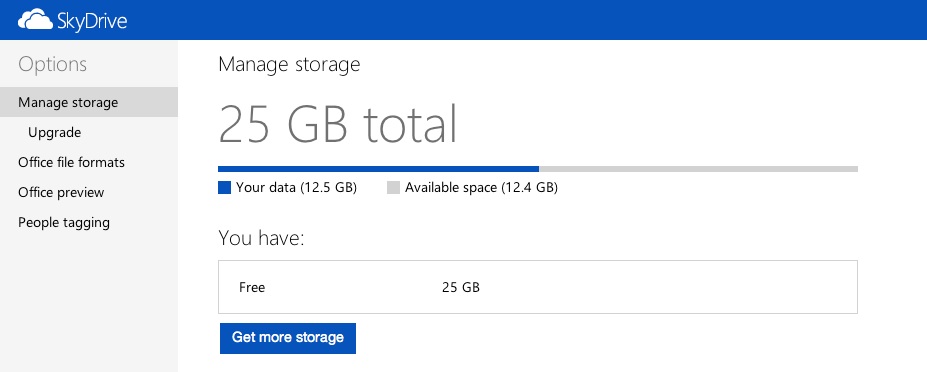927x372 pixels.
Task: Go to Office preview settings
Action: tap(61, 192)
